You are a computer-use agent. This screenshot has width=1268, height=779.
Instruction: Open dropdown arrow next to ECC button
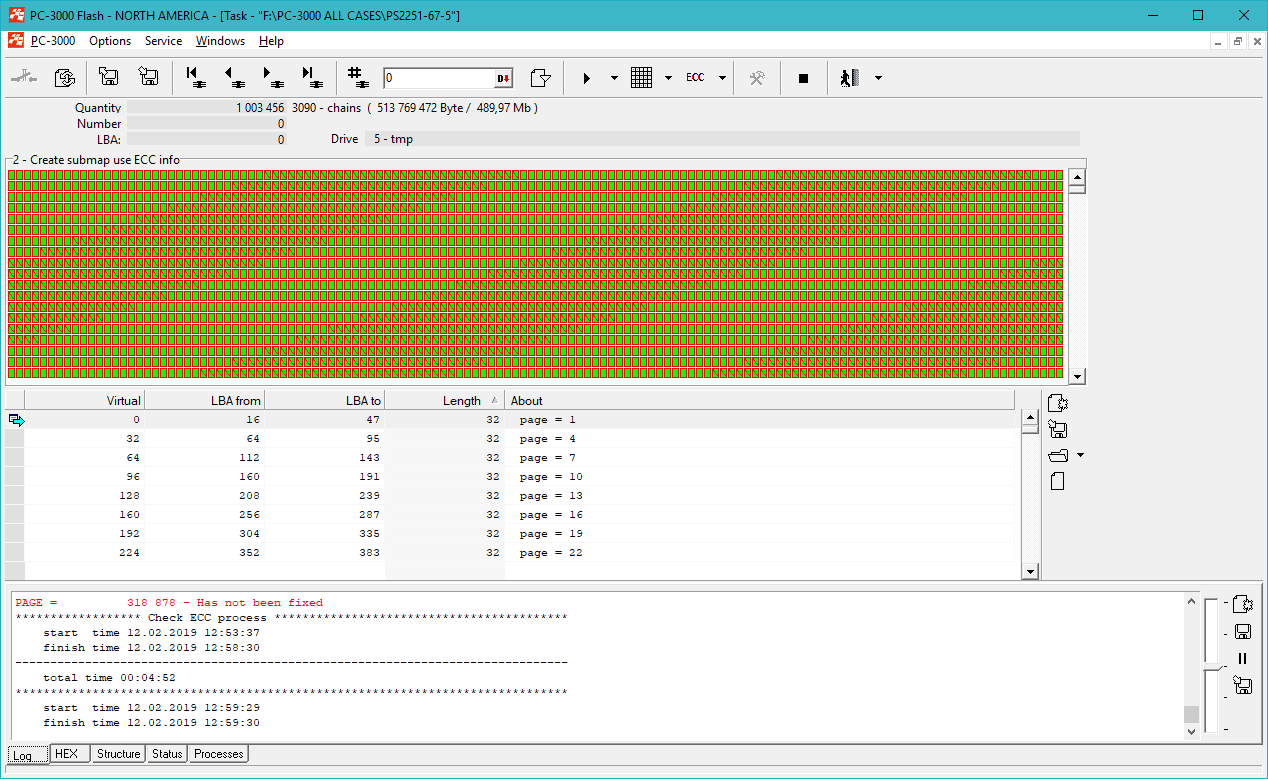[722, 78]
